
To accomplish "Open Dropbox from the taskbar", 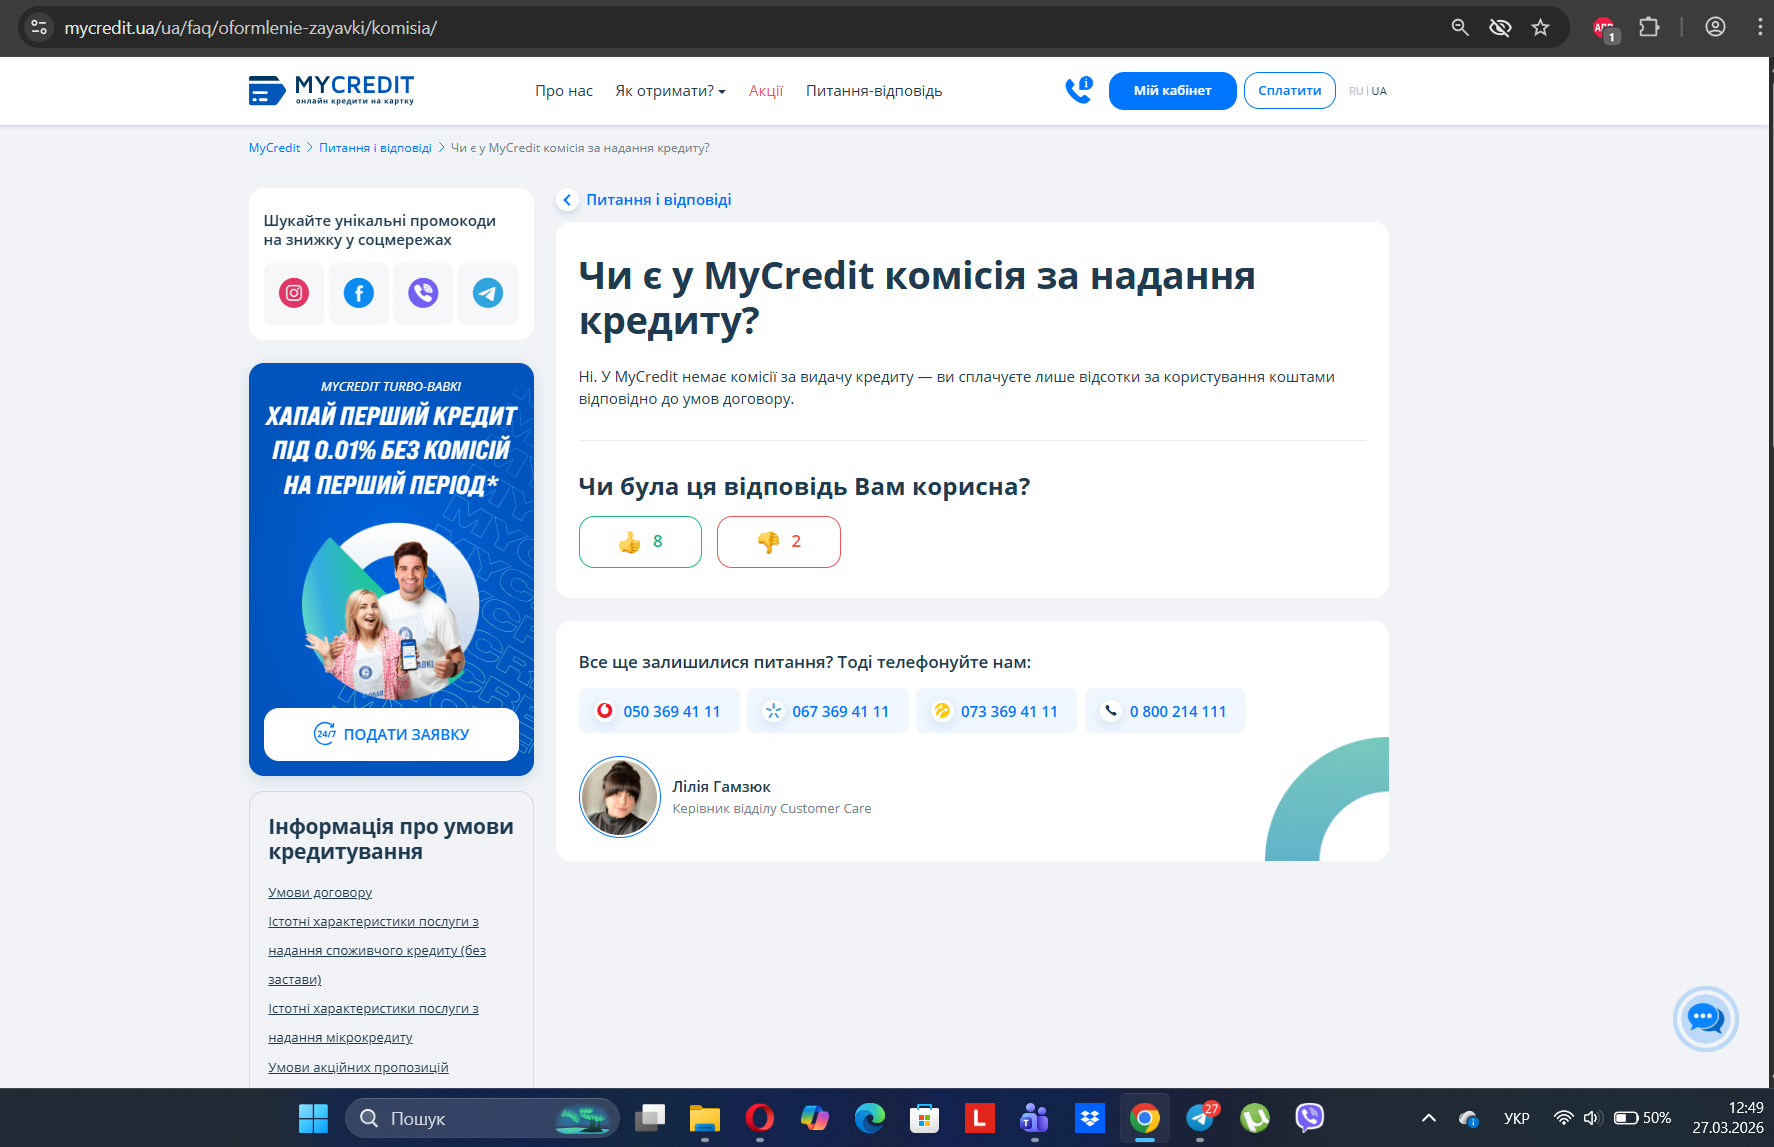I will [1090, 1118].
